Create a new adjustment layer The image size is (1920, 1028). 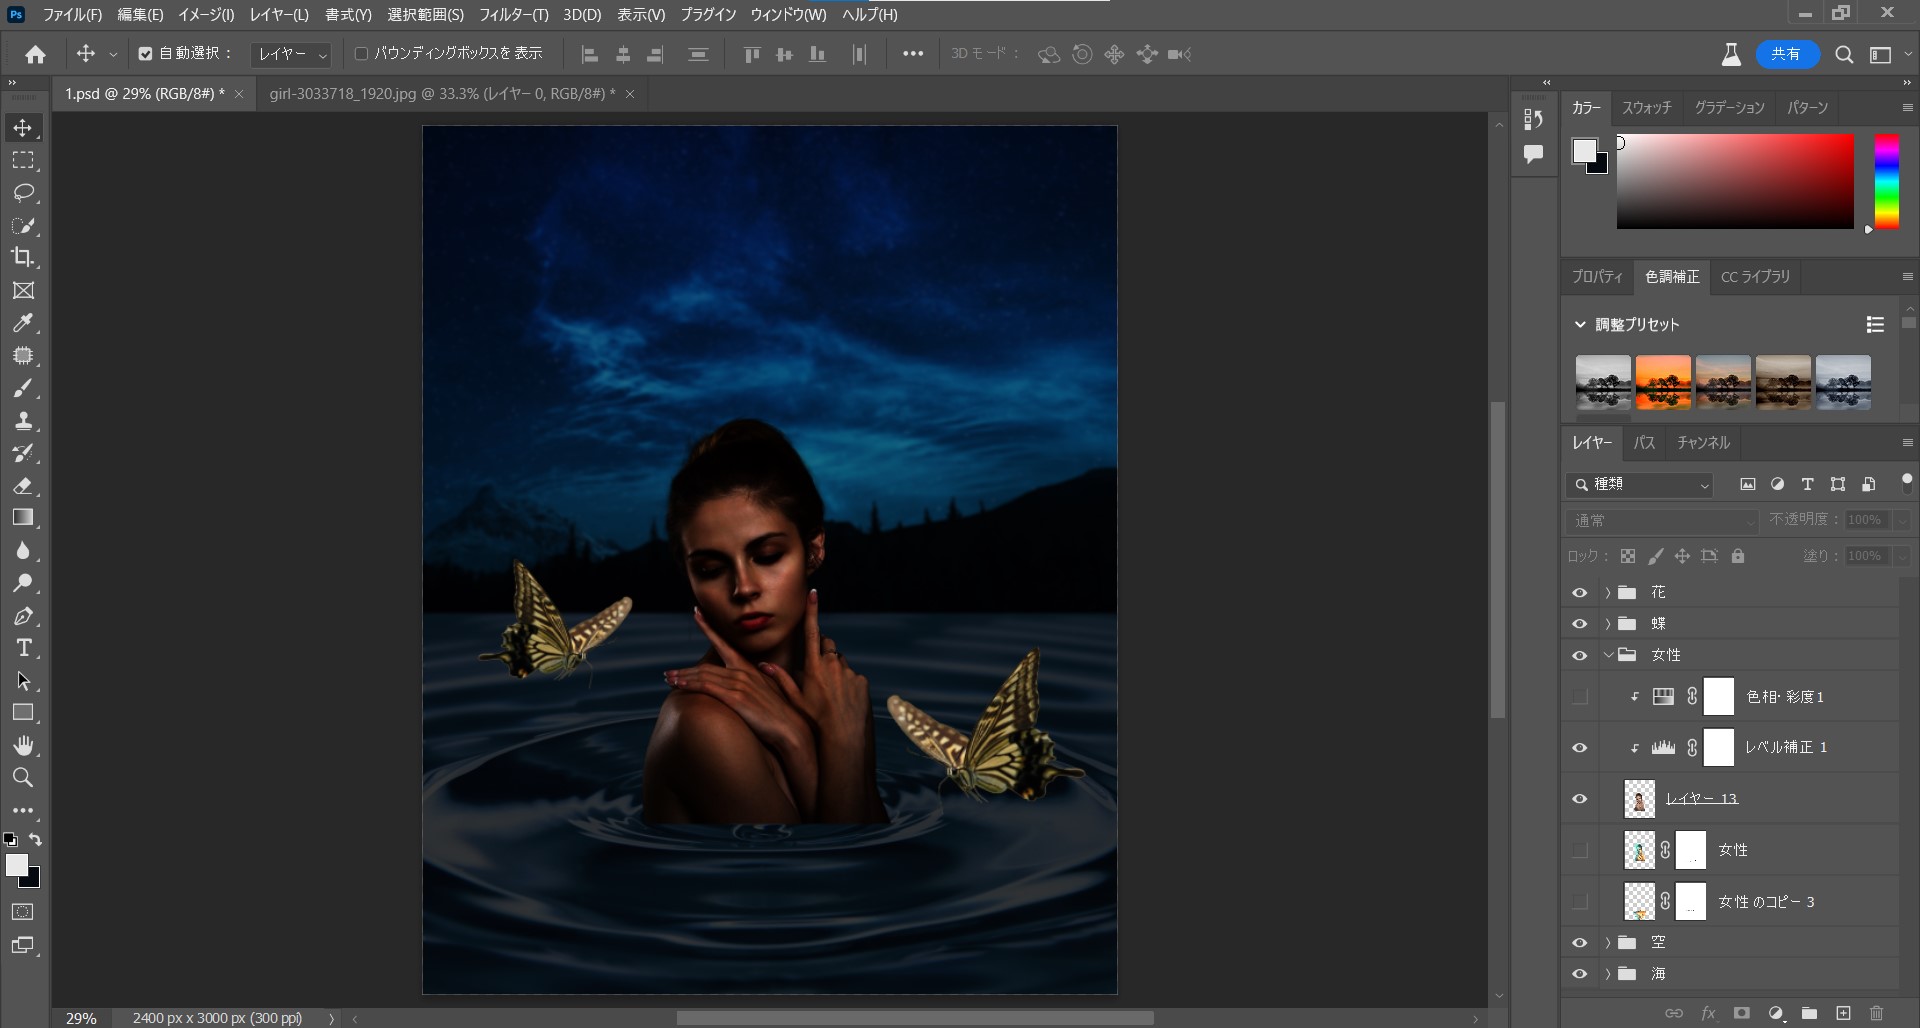tap(1776, 1013)
